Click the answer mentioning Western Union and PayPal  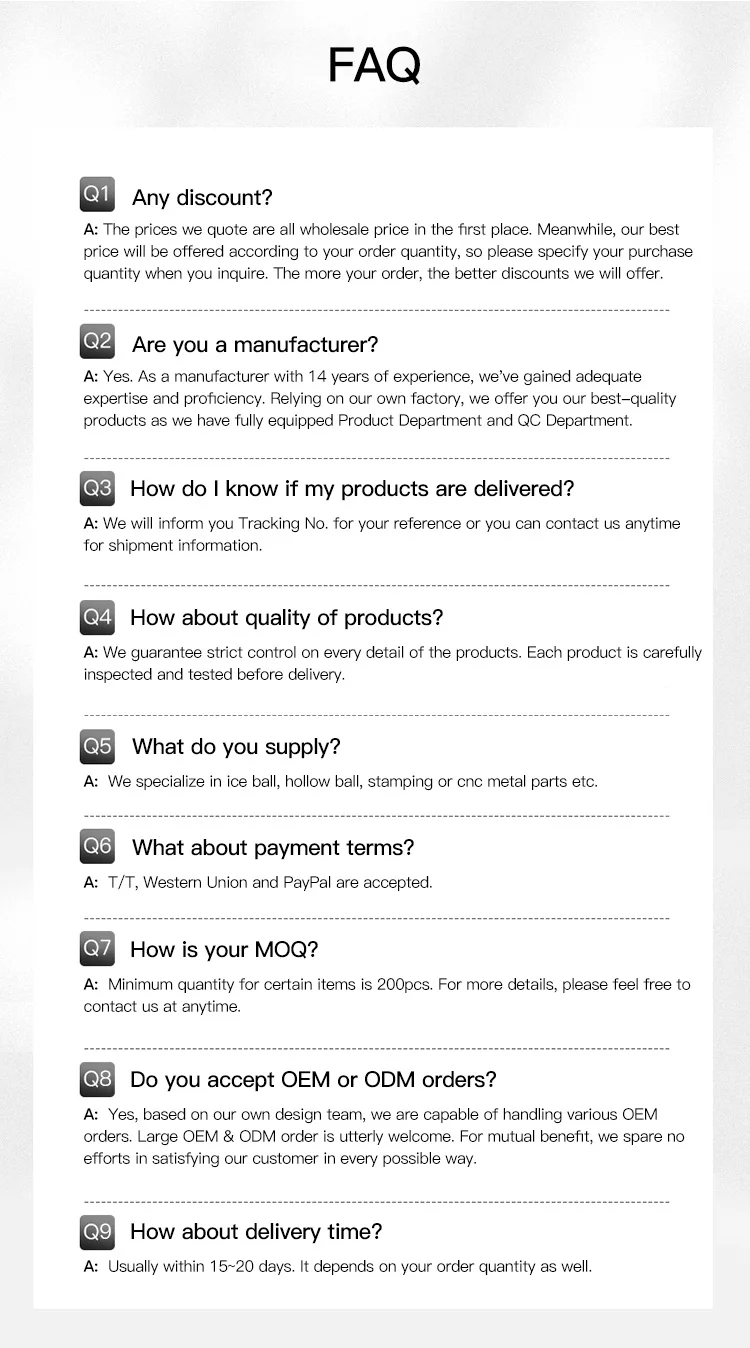coord(270,883)
